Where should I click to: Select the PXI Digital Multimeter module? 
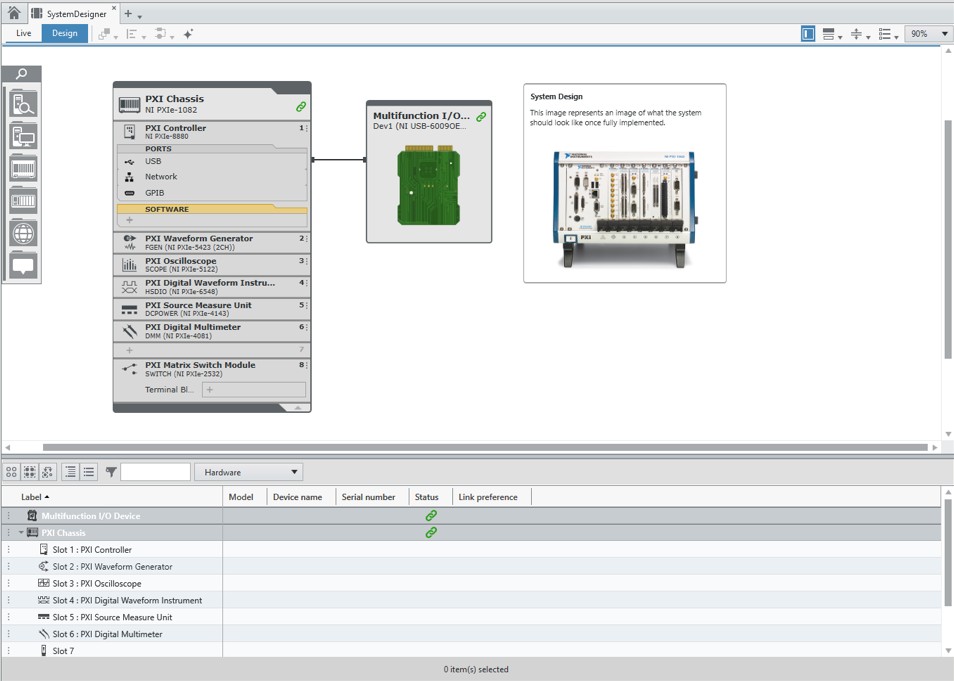click(x=212, y=331)
